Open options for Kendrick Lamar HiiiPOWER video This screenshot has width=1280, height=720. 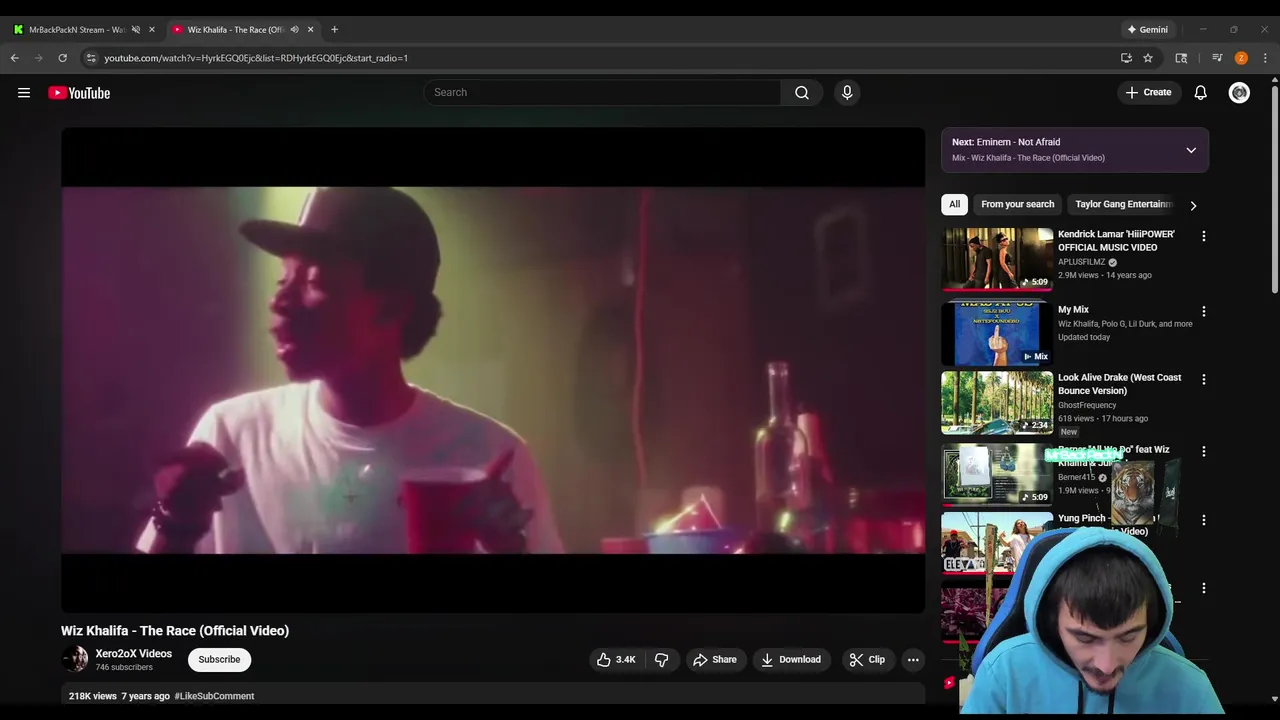click(x=1203, y=236)
